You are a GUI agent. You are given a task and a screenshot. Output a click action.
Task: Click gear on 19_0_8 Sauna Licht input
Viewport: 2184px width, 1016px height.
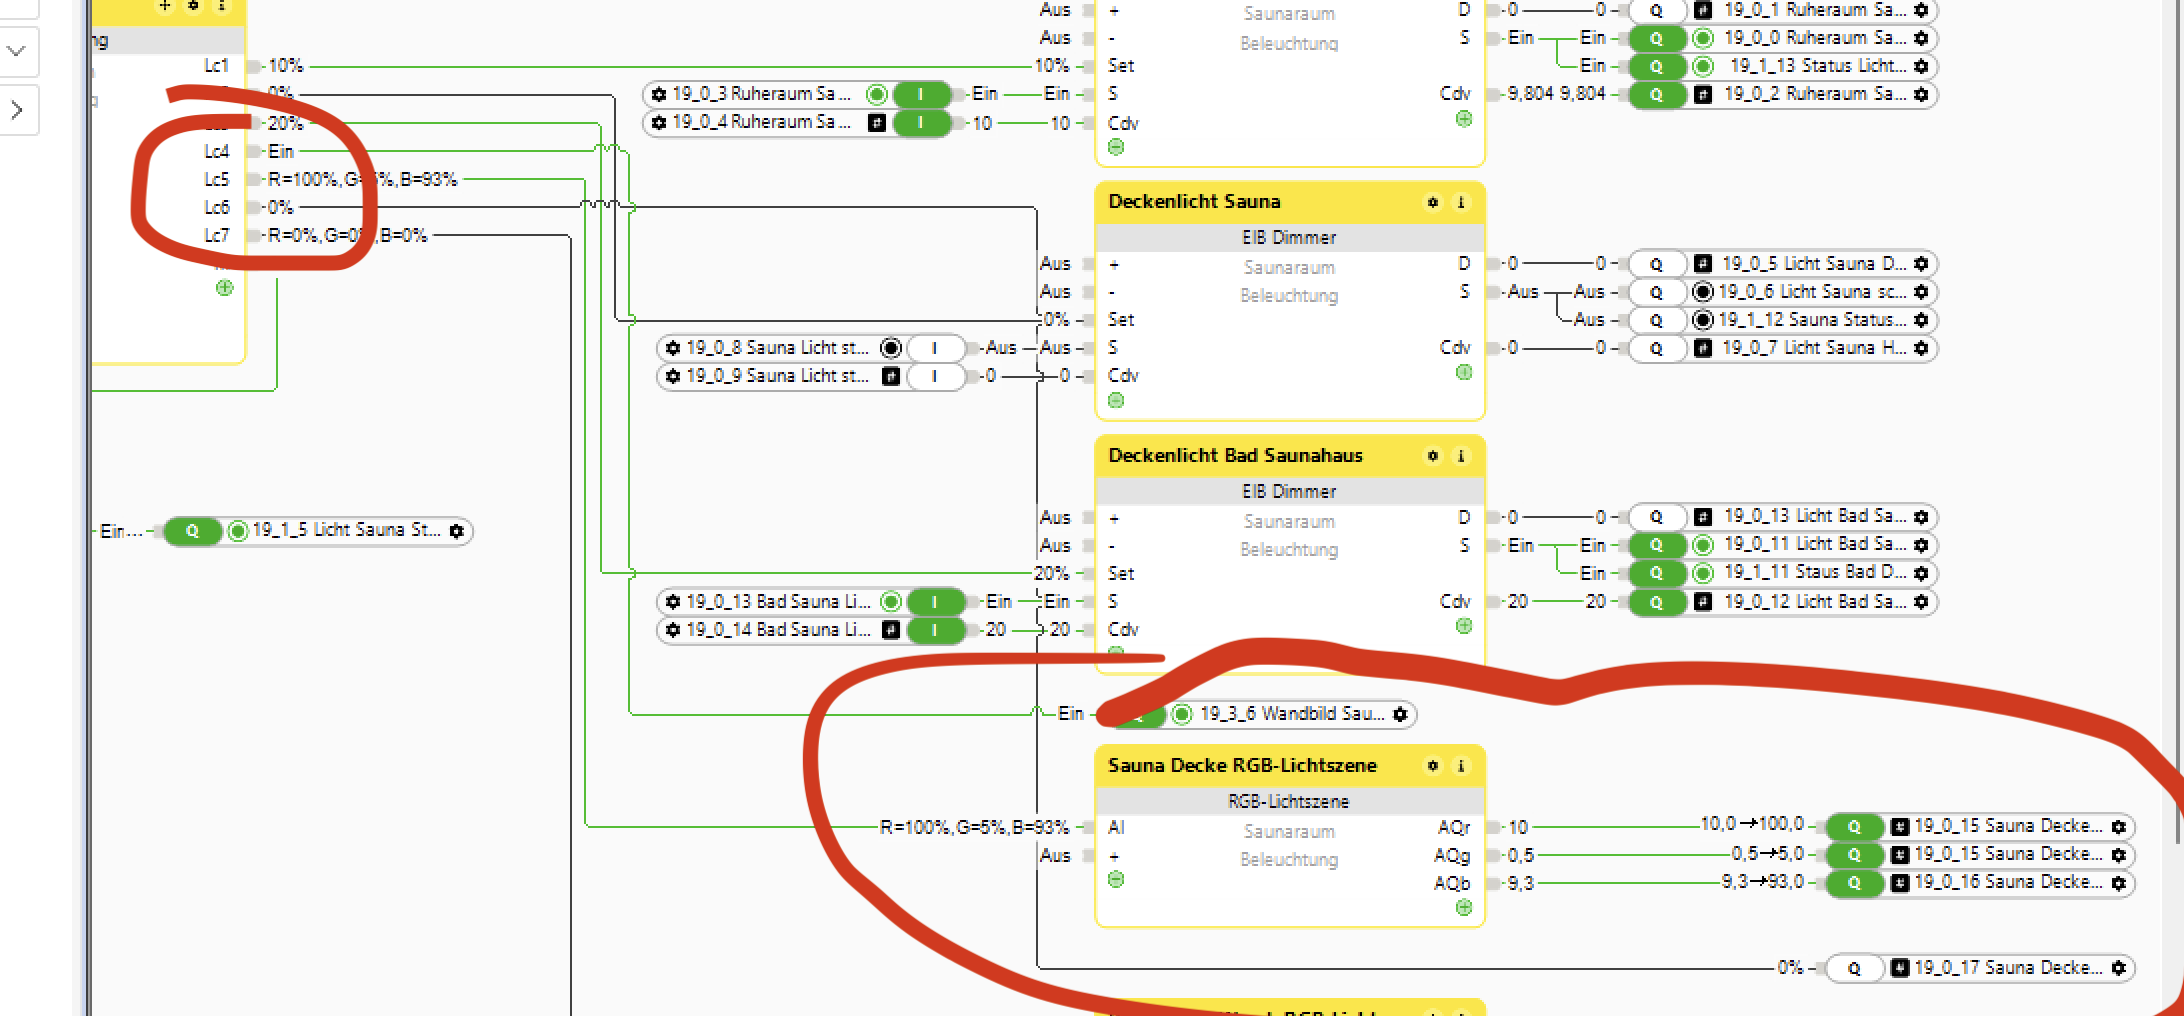tap(673, 348)
